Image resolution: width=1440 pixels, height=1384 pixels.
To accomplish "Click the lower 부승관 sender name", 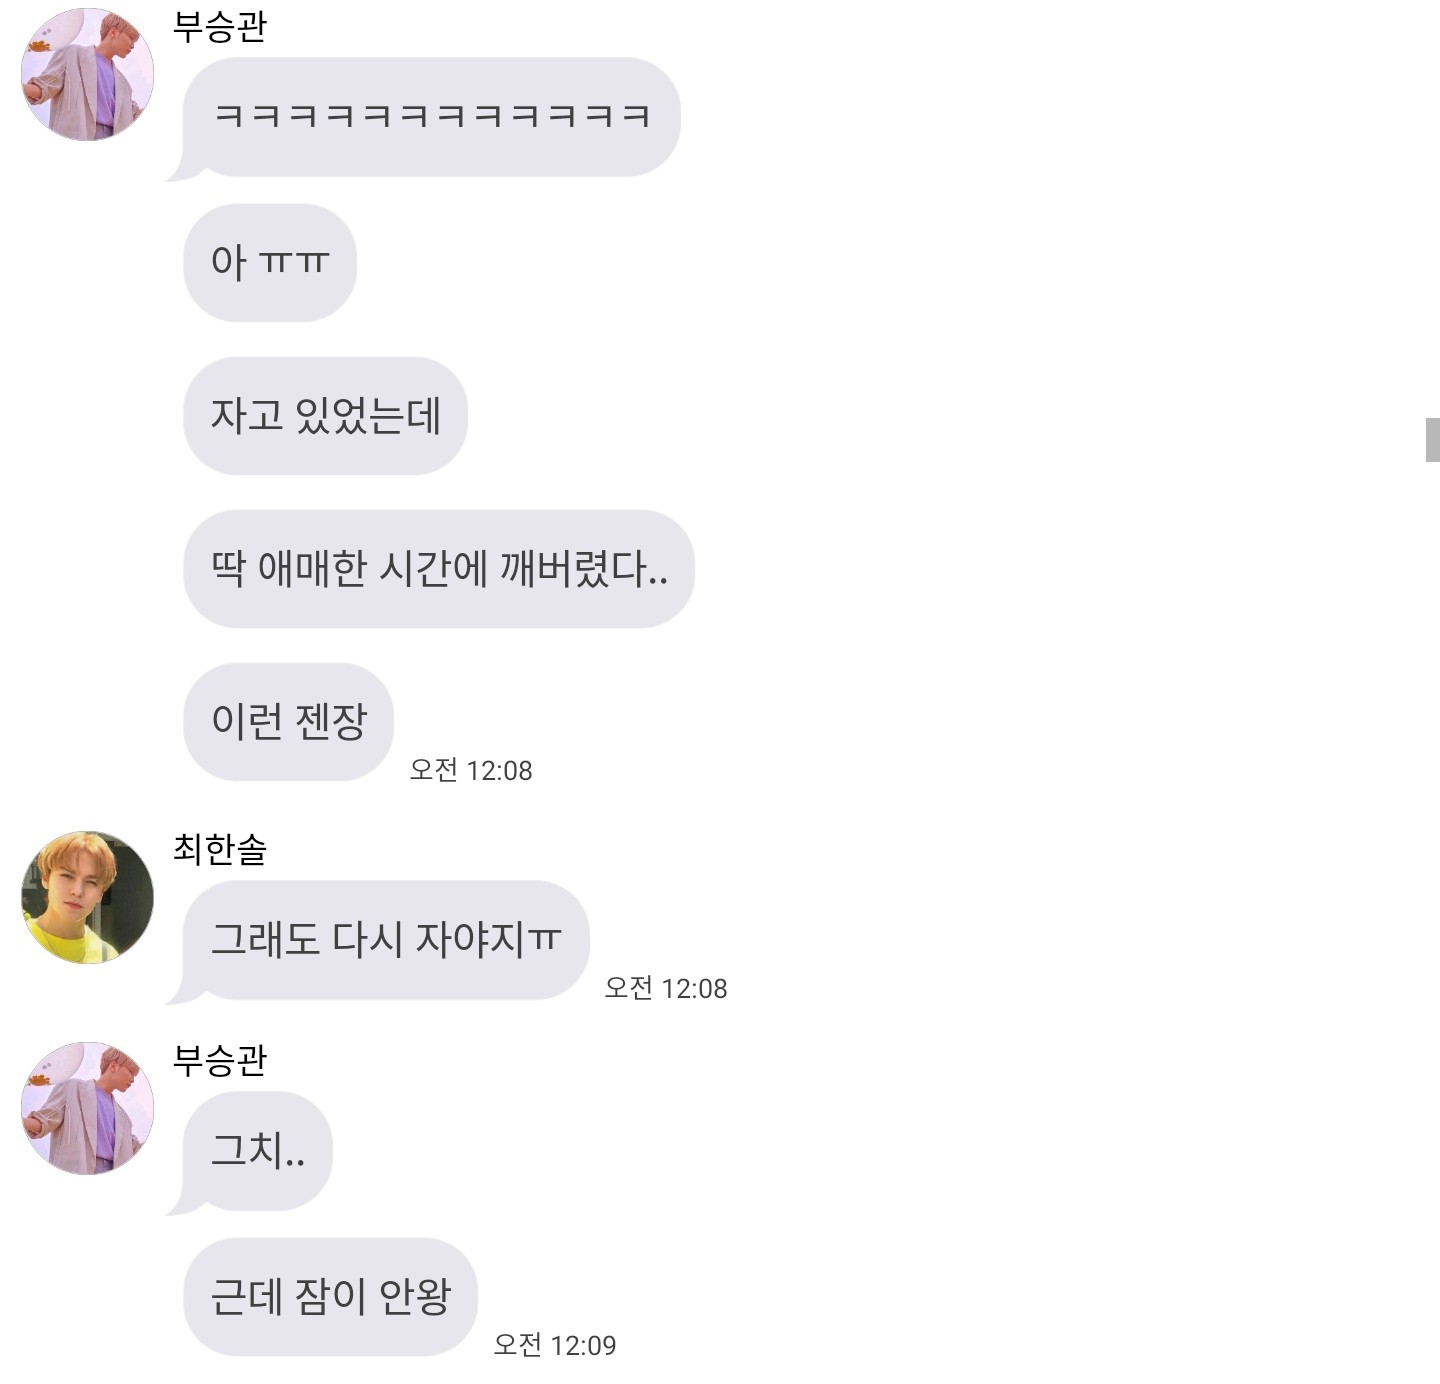I will (220, 1060).
